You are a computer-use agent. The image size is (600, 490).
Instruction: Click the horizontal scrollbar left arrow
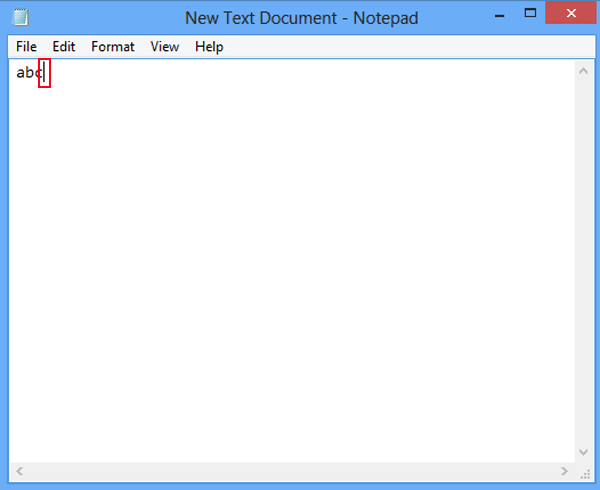(x=19, y=471)
